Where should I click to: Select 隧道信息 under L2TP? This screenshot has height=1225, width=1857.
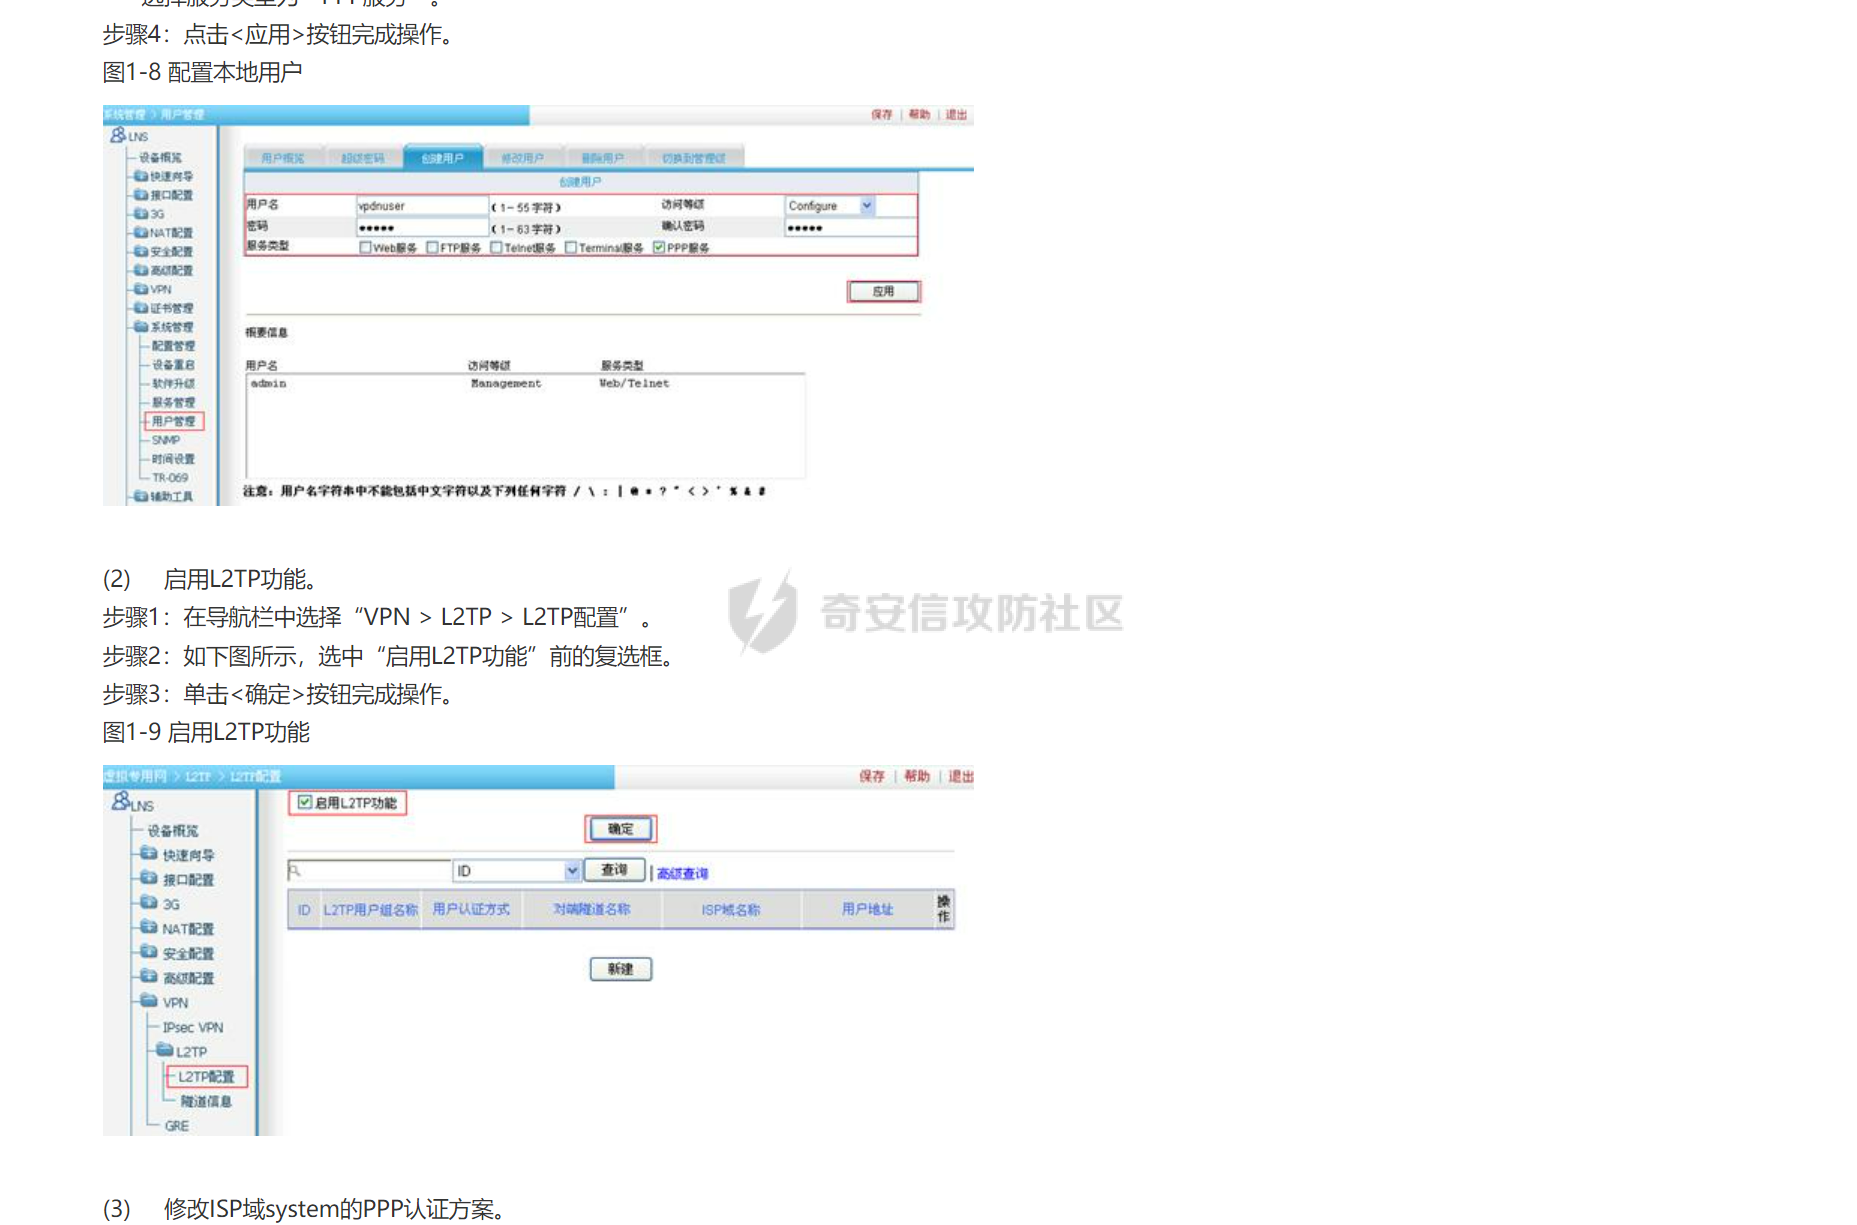coord(206,1101)
